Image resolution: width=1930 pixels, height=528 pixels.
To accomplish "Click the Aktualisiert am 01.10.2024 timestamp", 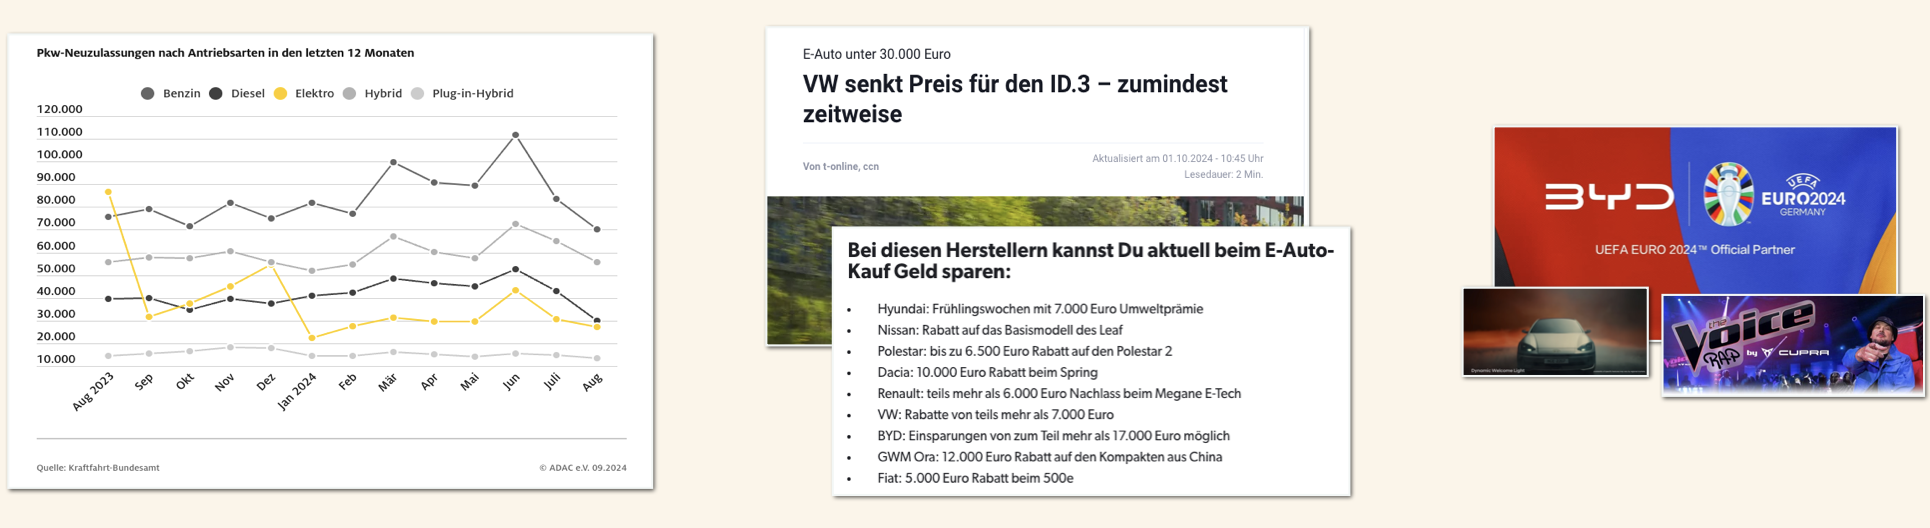I will (1178, 159).
